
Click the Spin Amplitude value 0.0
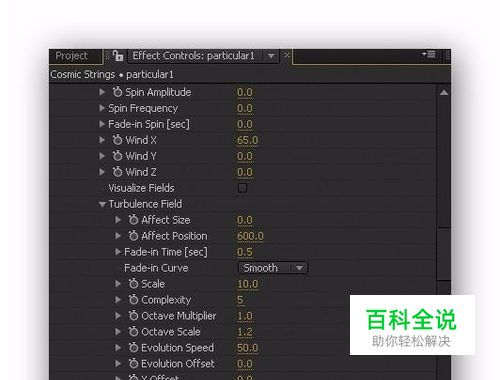245,92
